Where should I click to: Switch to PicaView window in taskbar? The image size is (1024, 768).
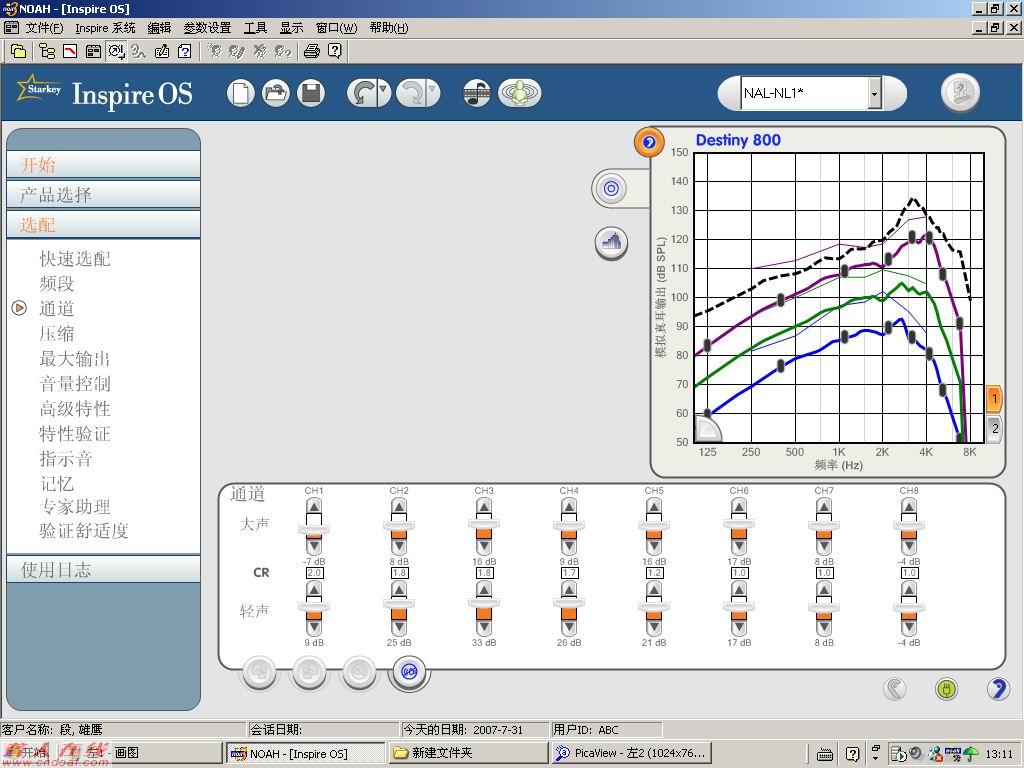click(631, 753)
